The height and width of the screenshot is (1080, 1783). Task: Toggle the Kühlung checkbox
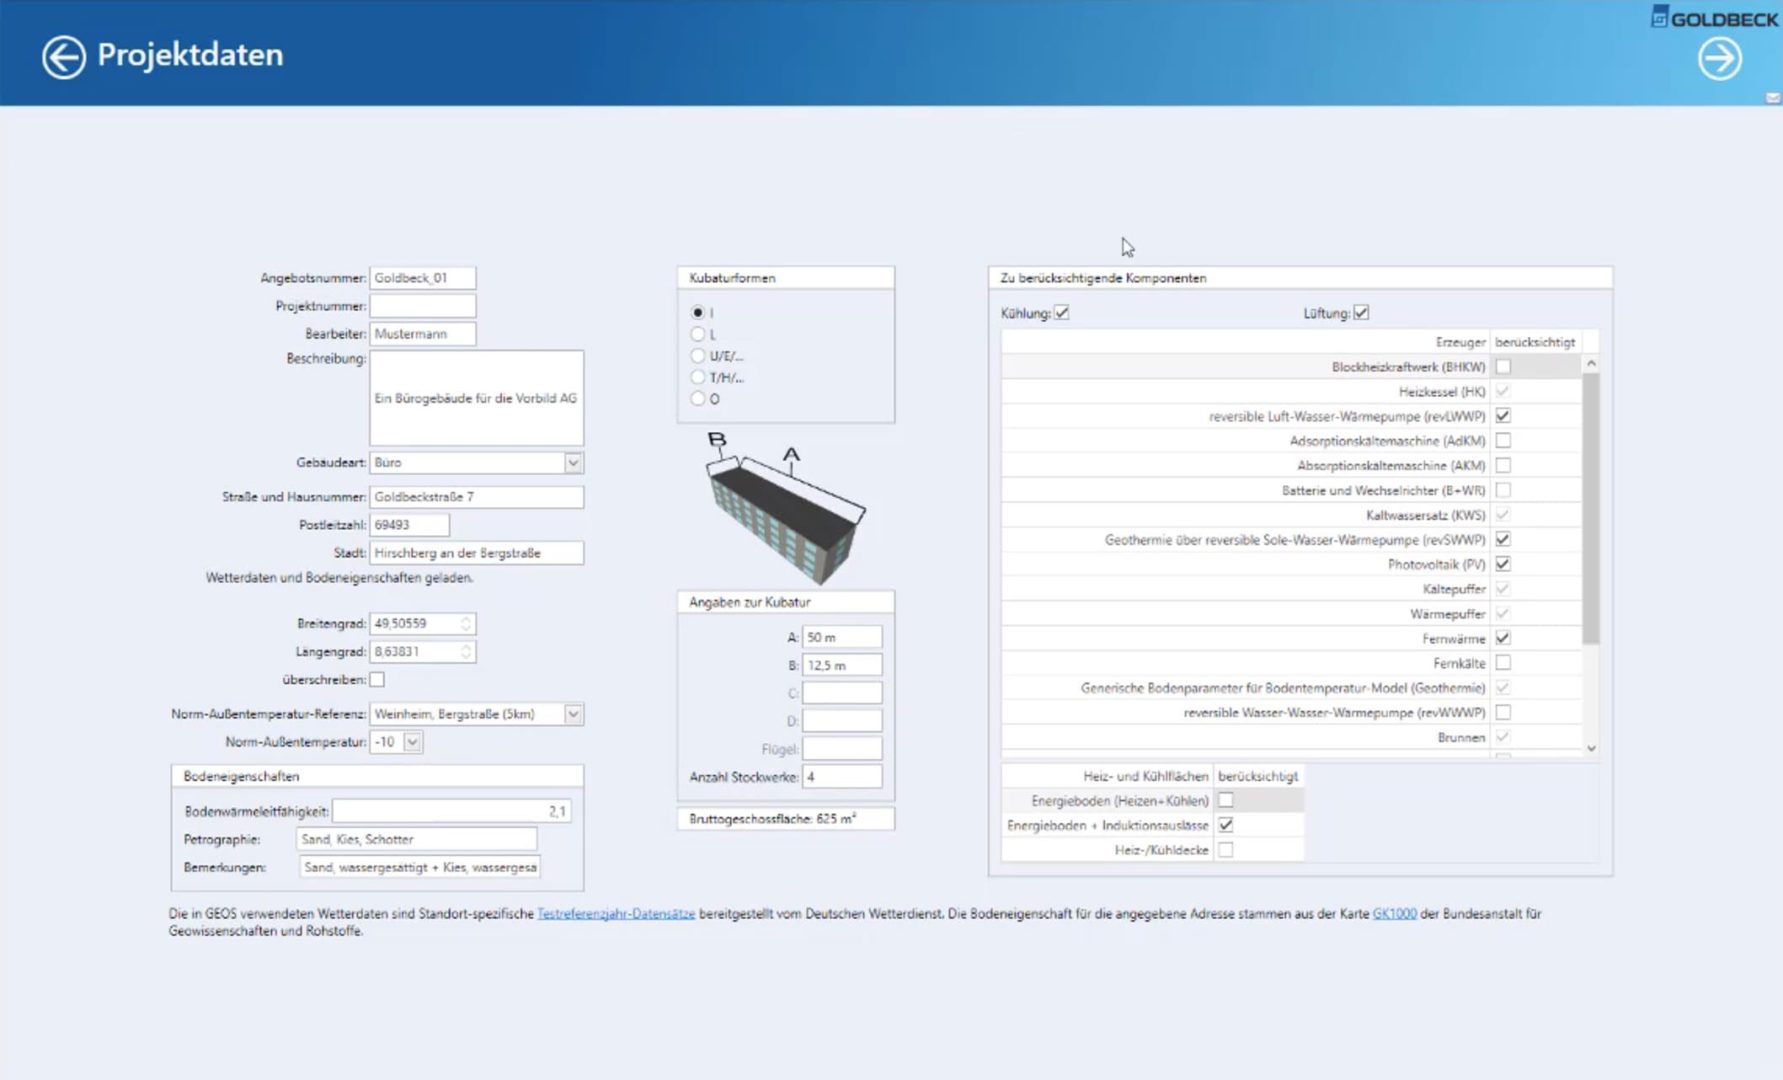click(1062, 313)
